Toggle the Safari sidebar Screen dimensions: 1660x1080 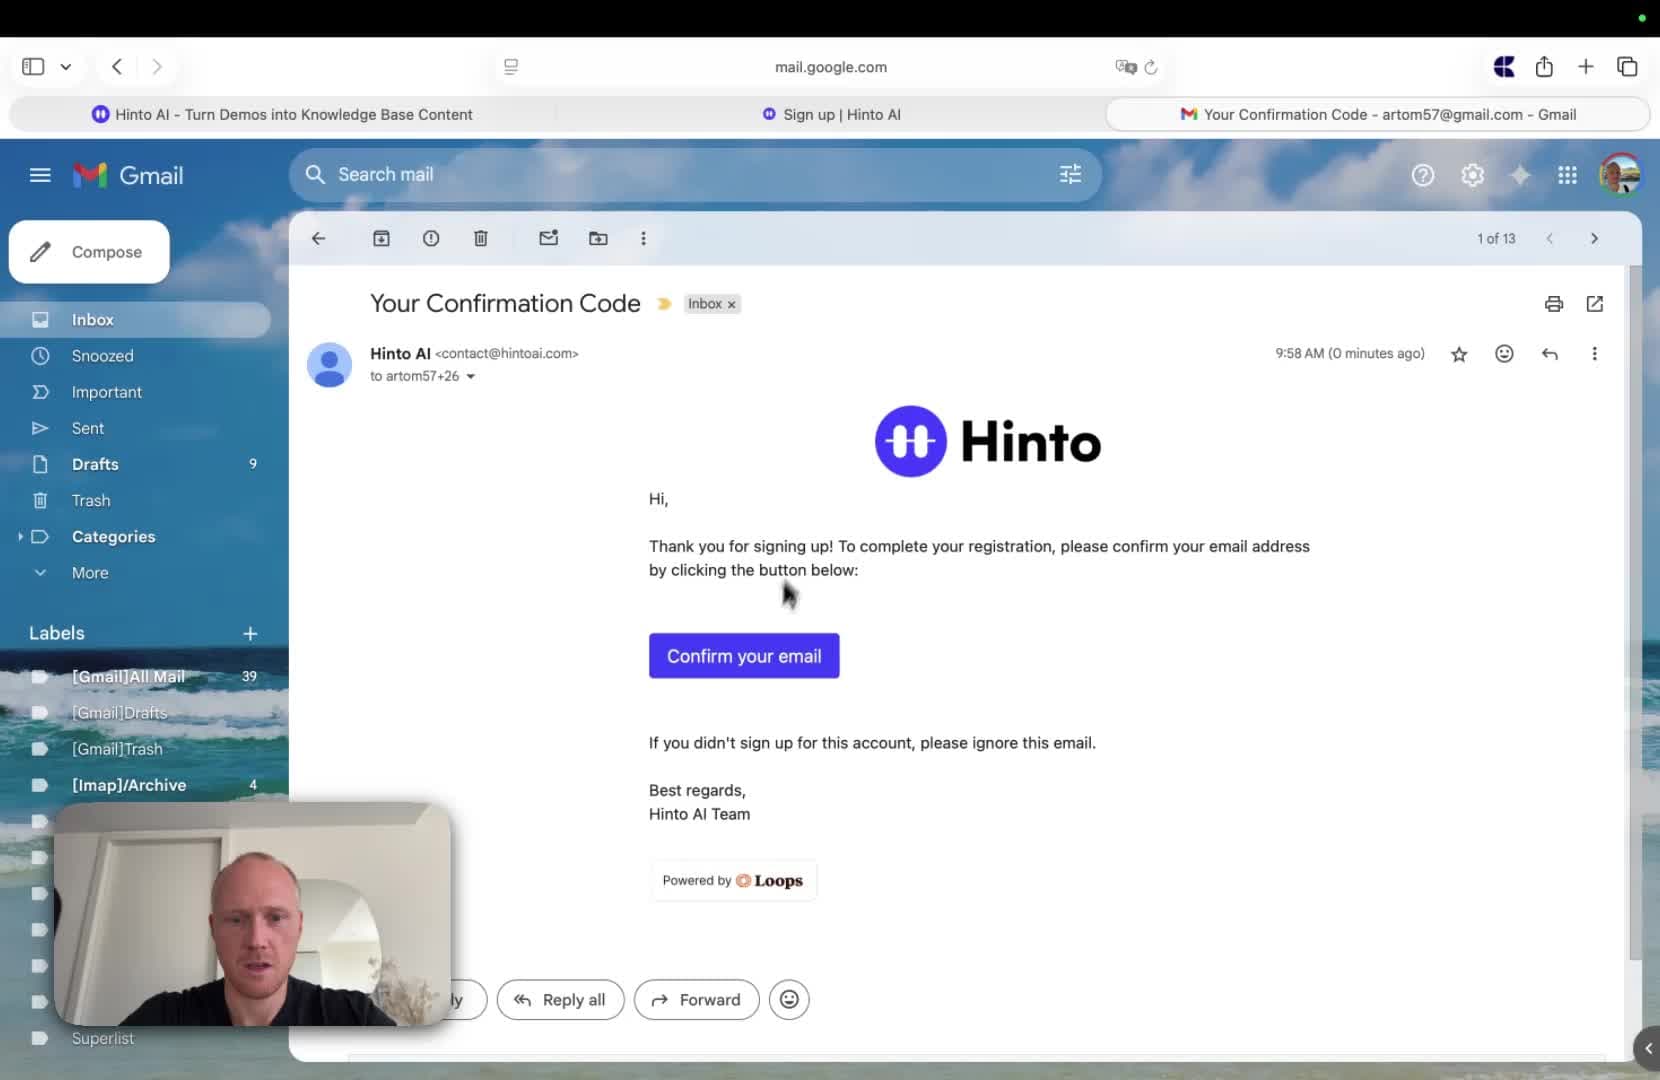pyautogui.click(x=33, y=66)
